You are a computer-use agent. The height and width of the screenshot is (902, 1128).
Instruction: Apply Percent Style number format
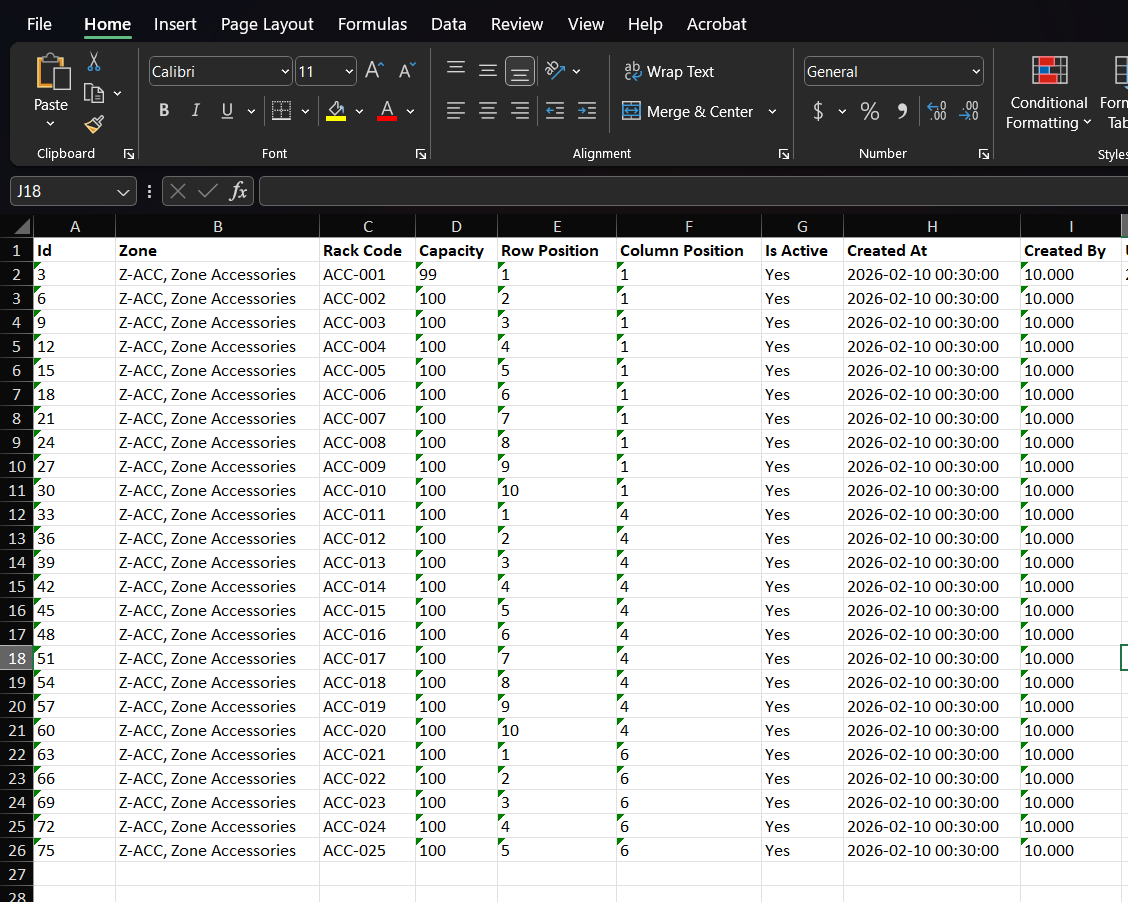point(870,111)
